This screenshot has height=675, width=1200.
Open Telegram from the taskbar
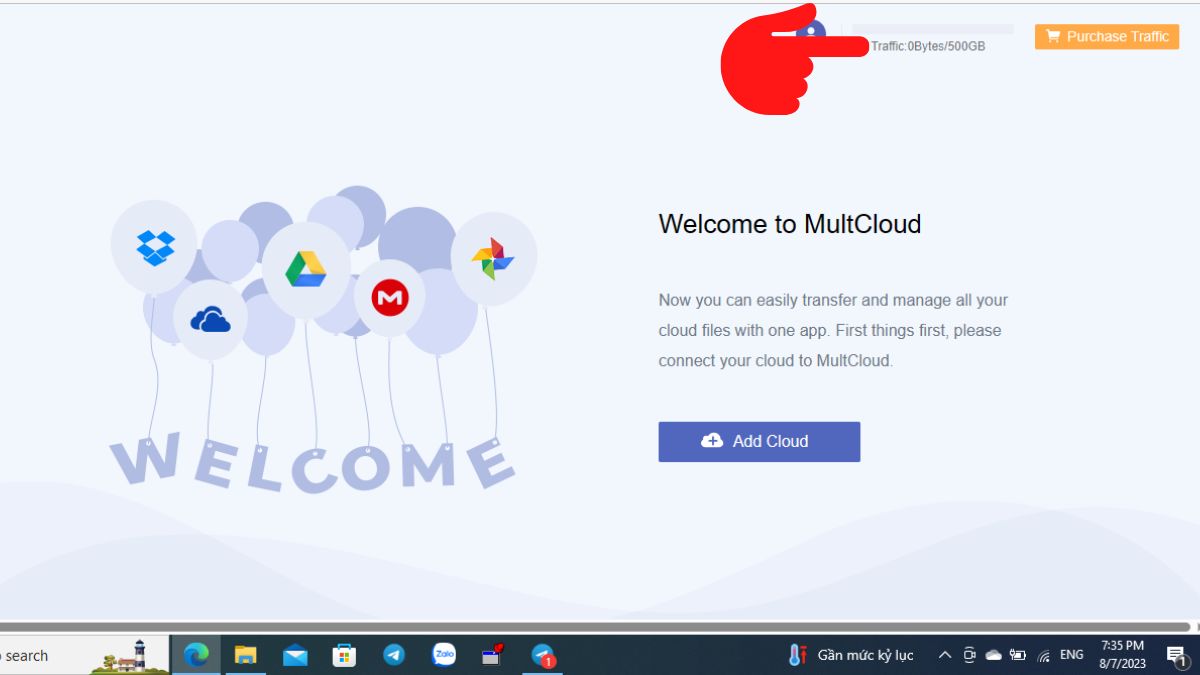[x=394, y=655]
